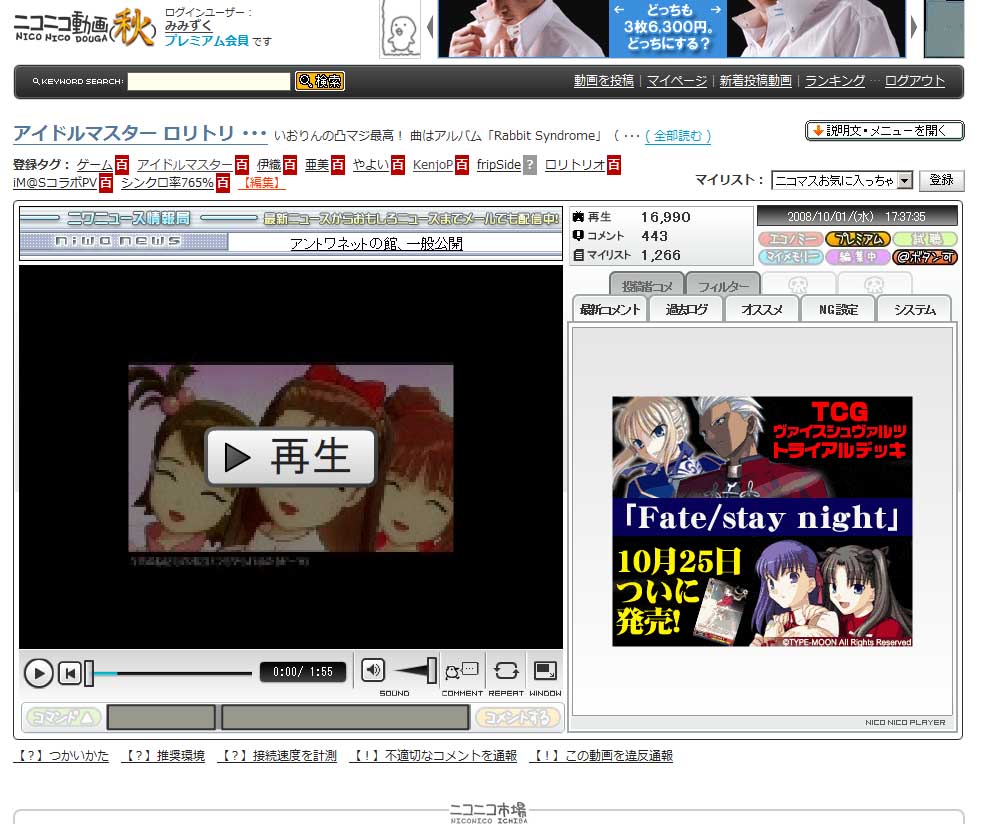The width and height of the screenshot is (1006, 824).
Task: Open the フィルター tab
Action: click(x=723, y=286)
